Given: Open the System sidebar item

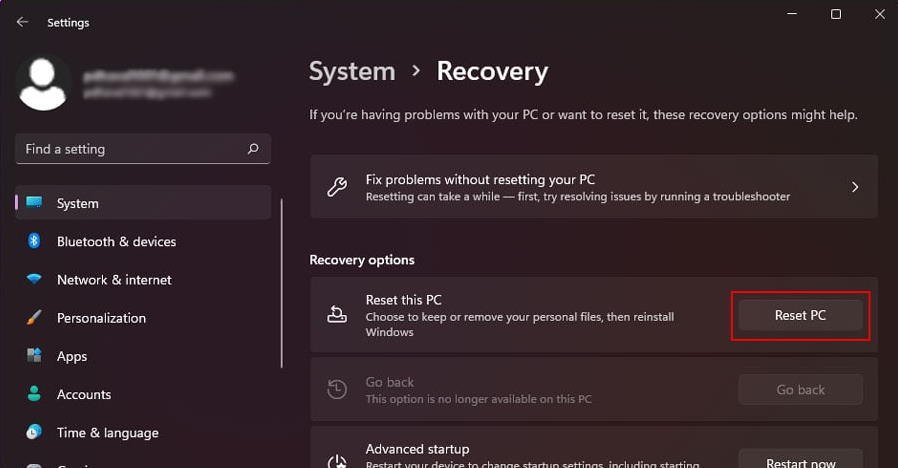Looking at the screenshot, I should 143,203.
